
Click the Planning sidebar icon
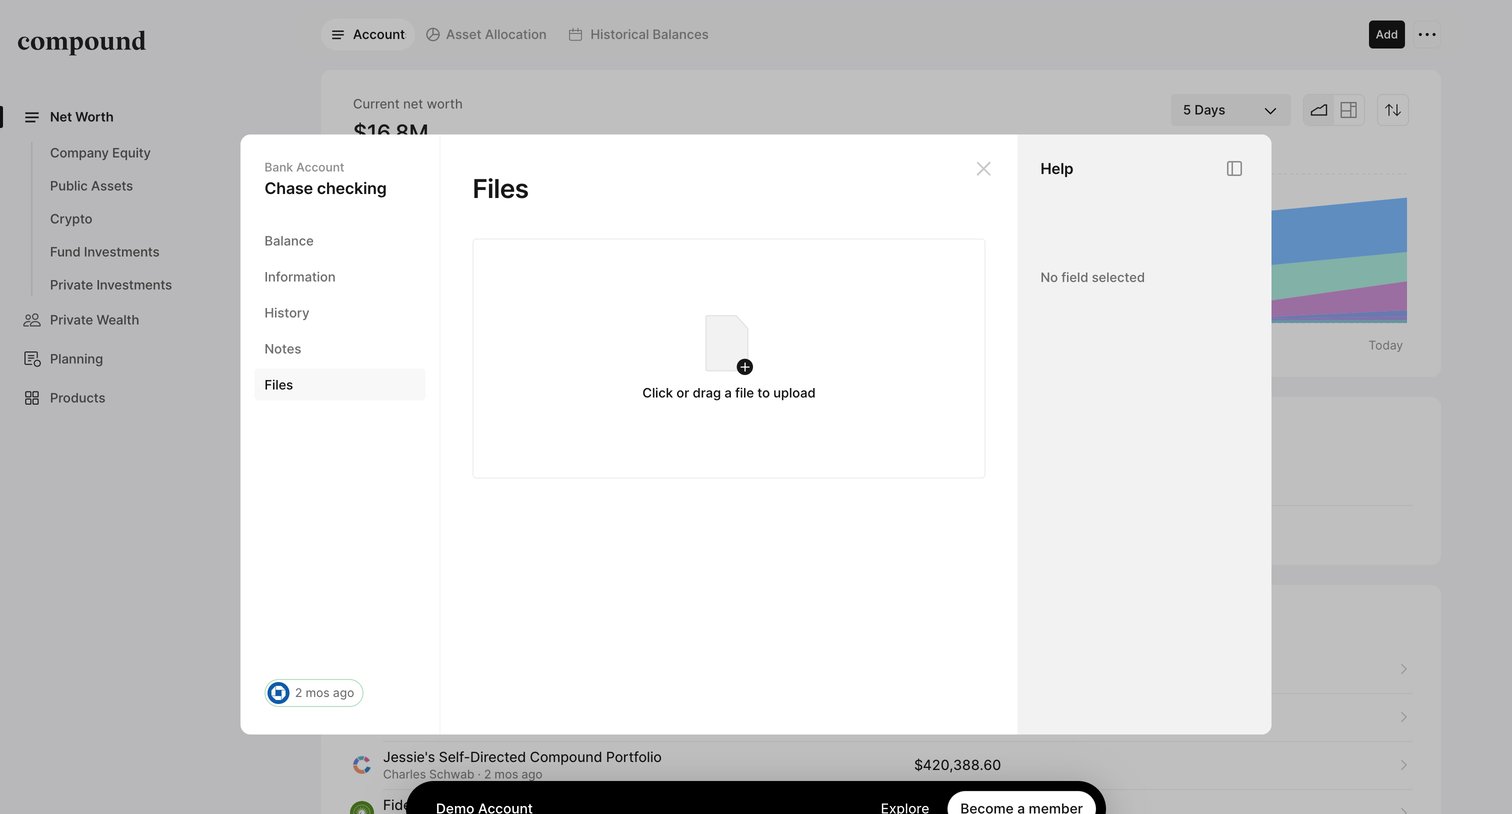pos(32,359)
